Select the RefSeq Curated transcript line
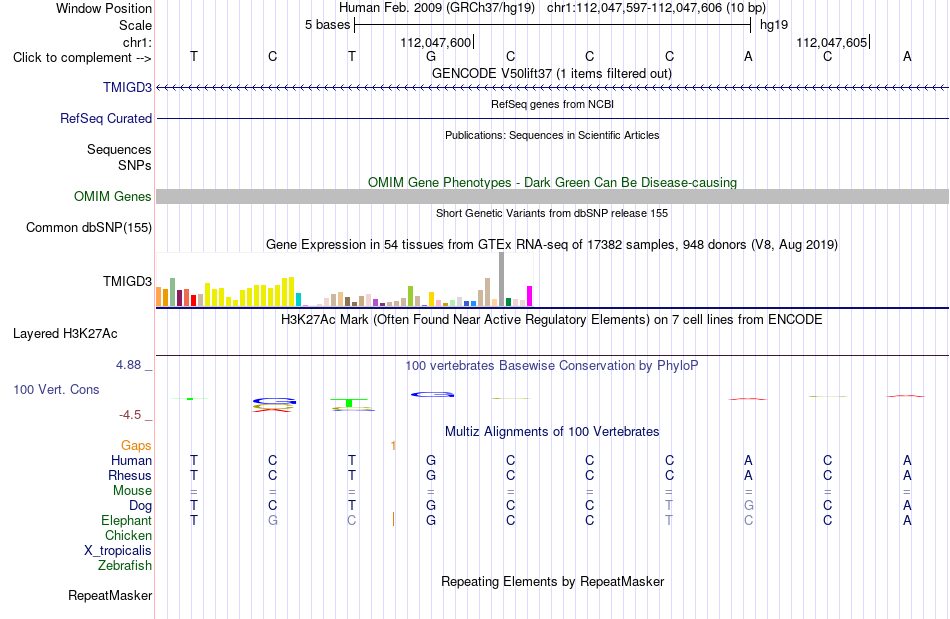Screen dimensions: 950x619 552,119
